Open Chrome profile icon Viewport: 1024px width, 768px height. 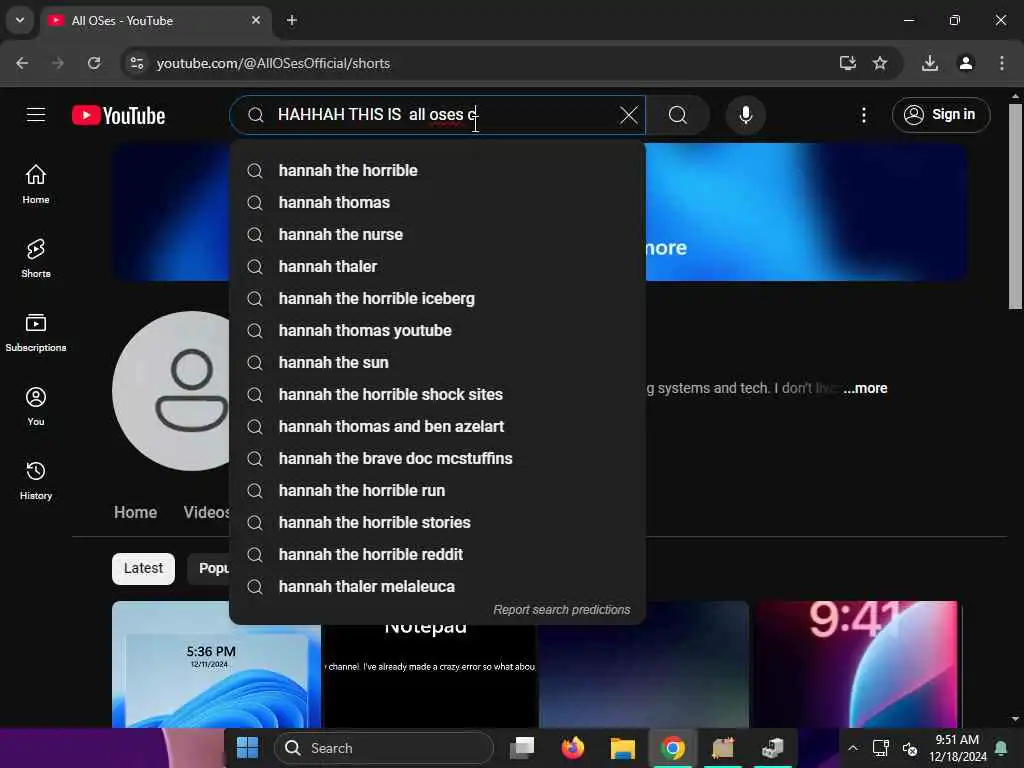[x=966, y=63]
